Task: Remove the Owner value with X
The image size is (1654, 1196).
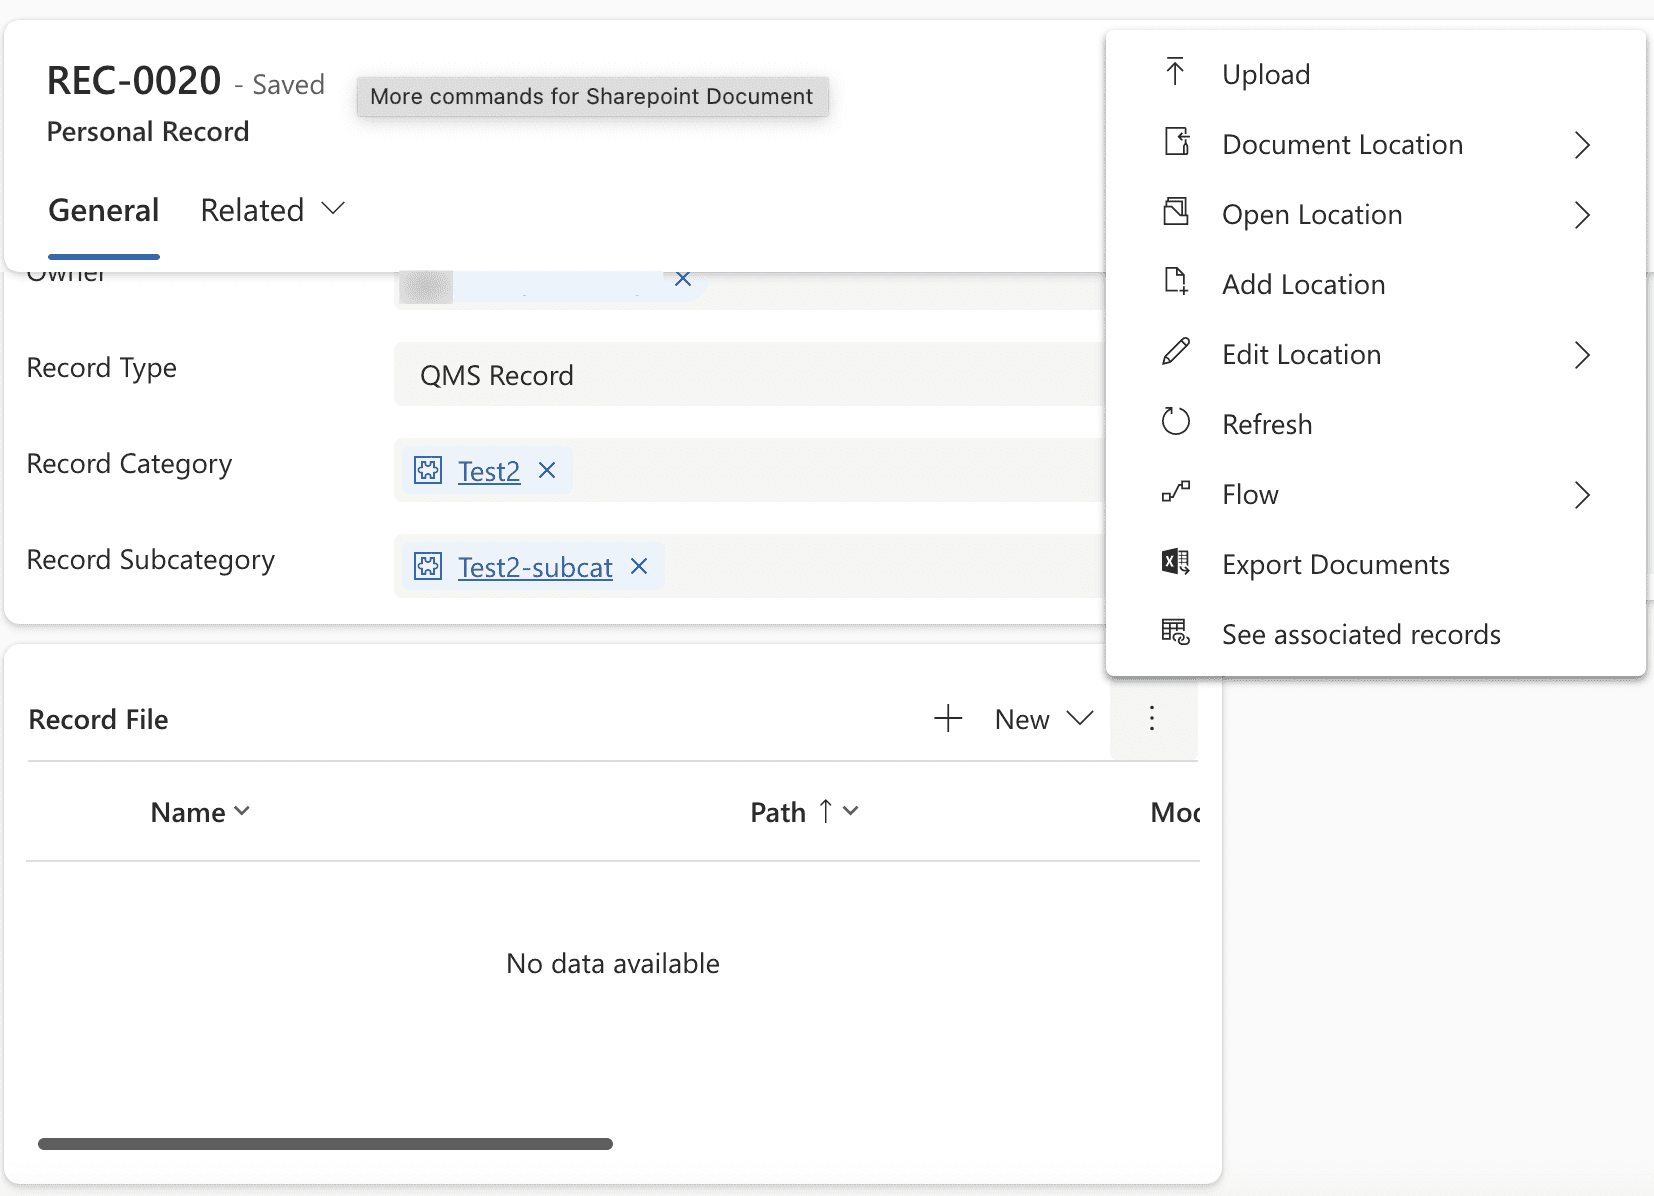Action: pos(683,279)
